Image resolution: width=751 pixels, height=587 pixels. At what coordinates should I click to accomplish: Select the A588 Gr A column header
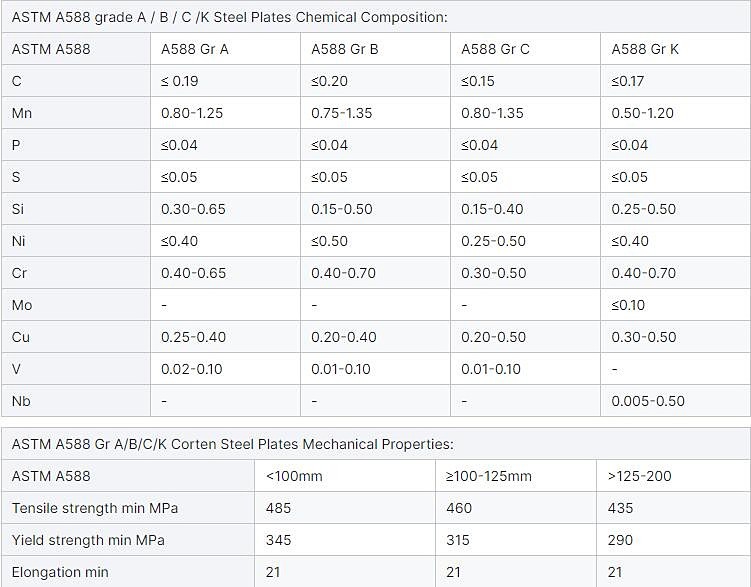(195, 49)
